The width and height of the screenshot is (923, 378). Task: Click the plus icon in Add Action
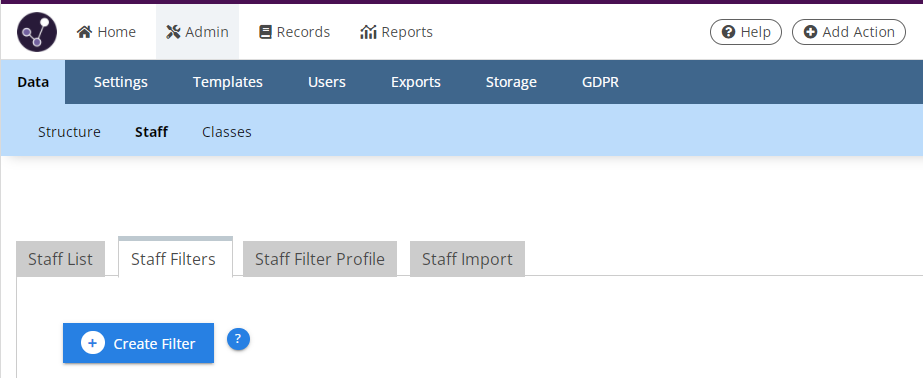(x=811, y=32)
